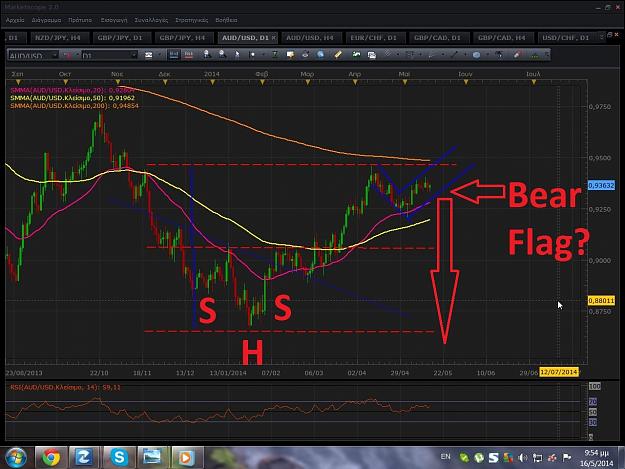Expand the ellipse shape tool dropdown arrow
Image resolution: width=625 pixels, height=469 pixels.
pyautogui.click(x=487, y=55)
